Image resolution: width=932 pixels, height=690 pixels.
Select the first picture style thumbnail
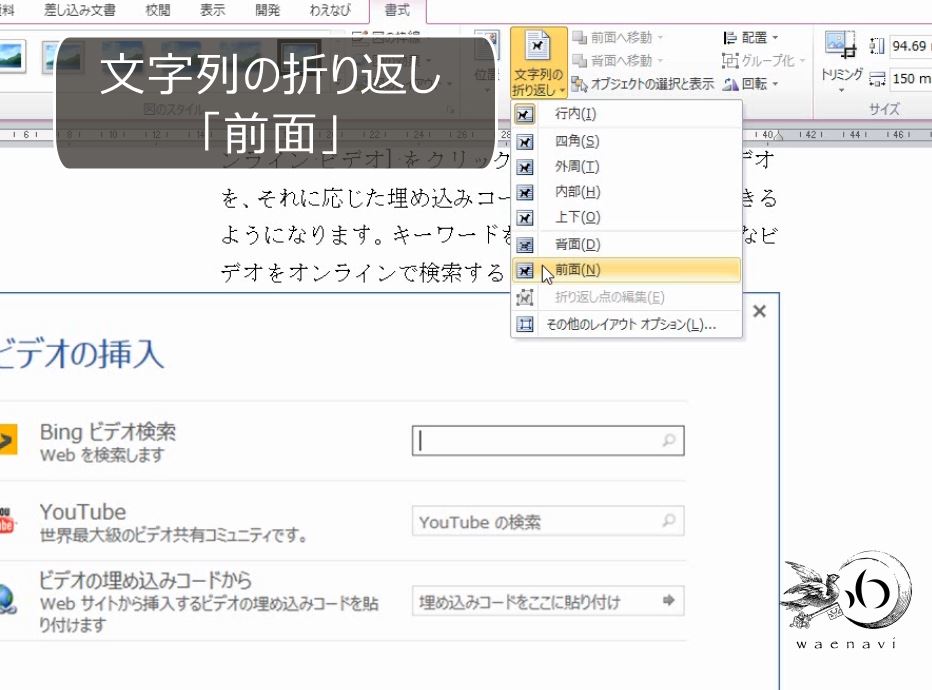coord(12,56)
